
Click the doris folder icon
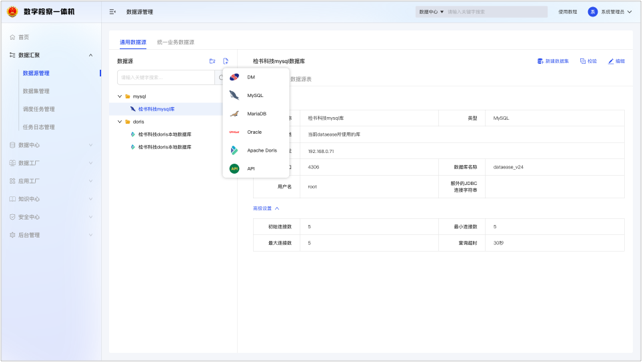[x=128, y=122]
